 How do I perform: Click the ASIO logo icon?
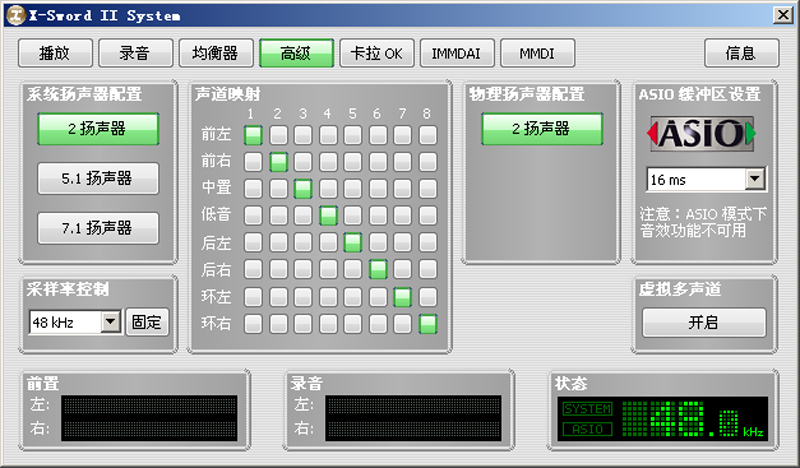point(699,133)
